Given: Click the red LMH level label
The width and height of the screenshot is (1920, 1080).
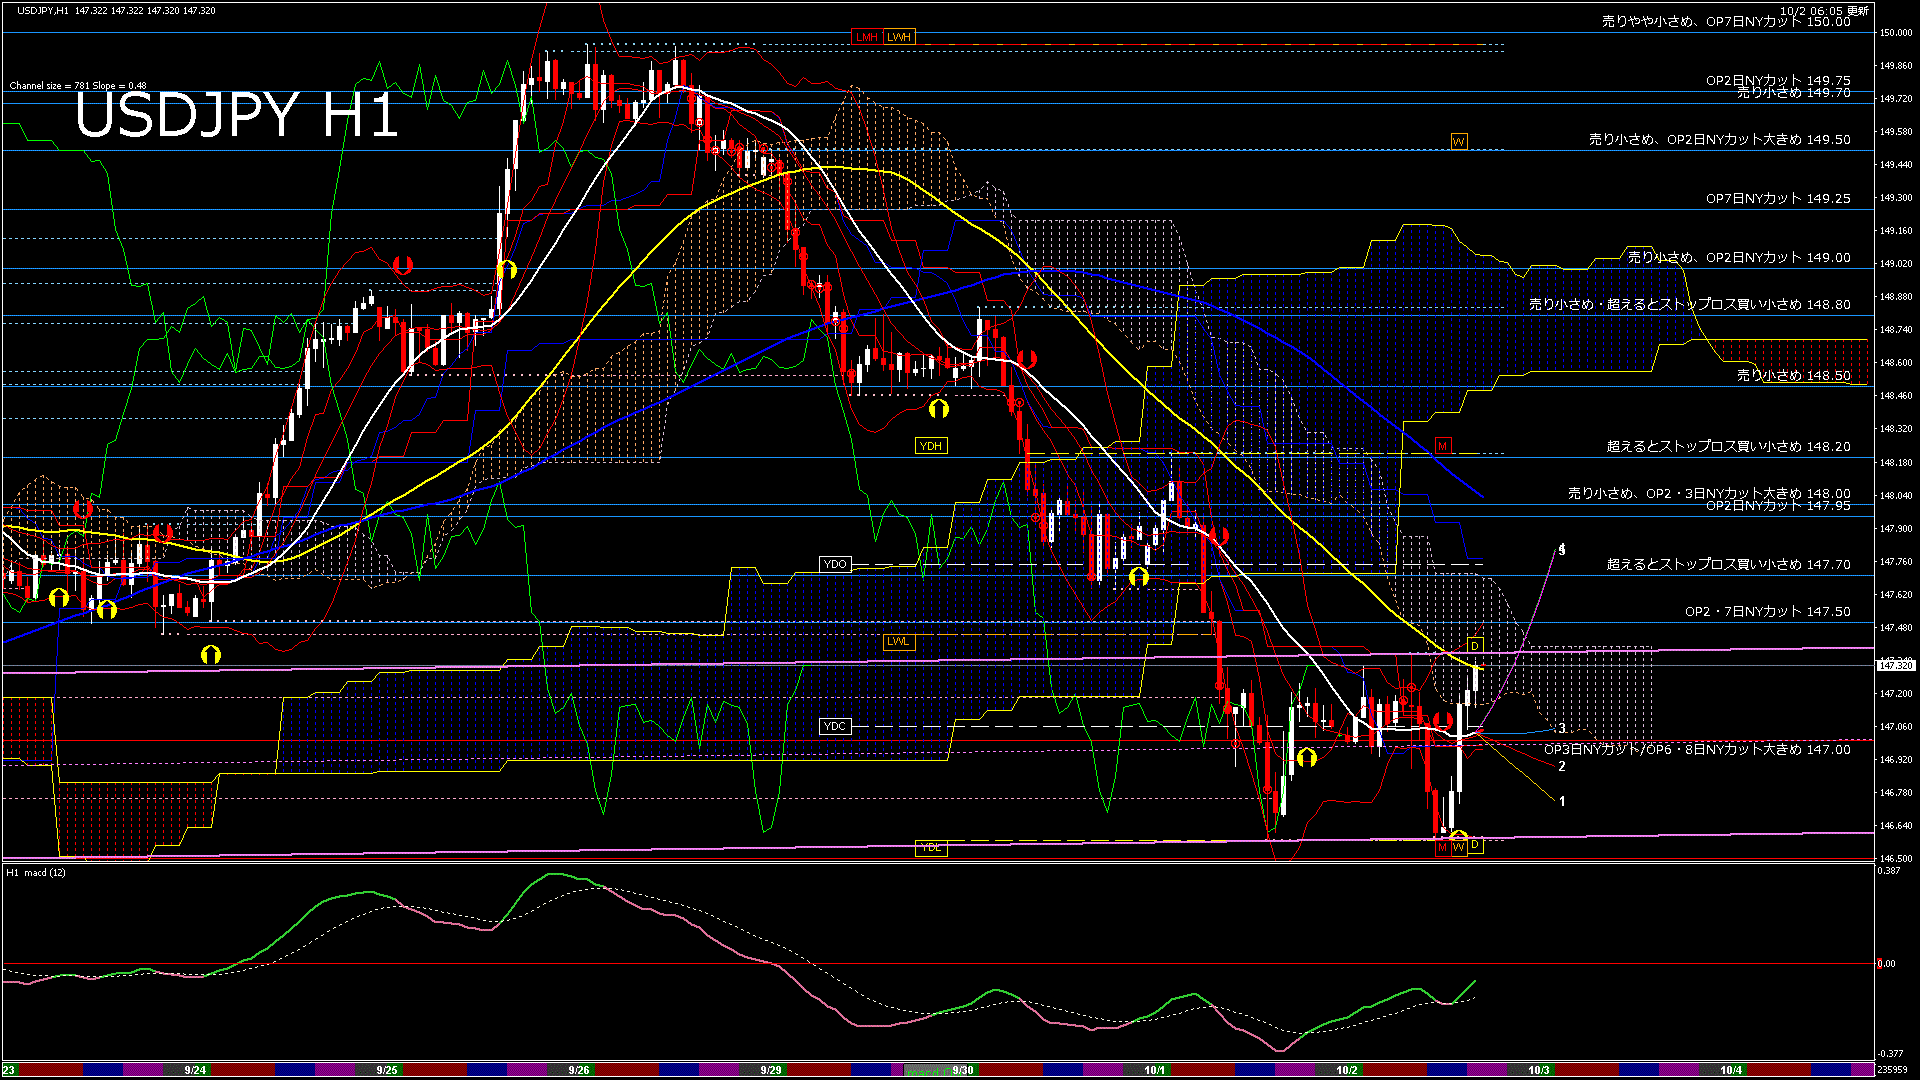Looking at the screenshot, I should point(866,37).
